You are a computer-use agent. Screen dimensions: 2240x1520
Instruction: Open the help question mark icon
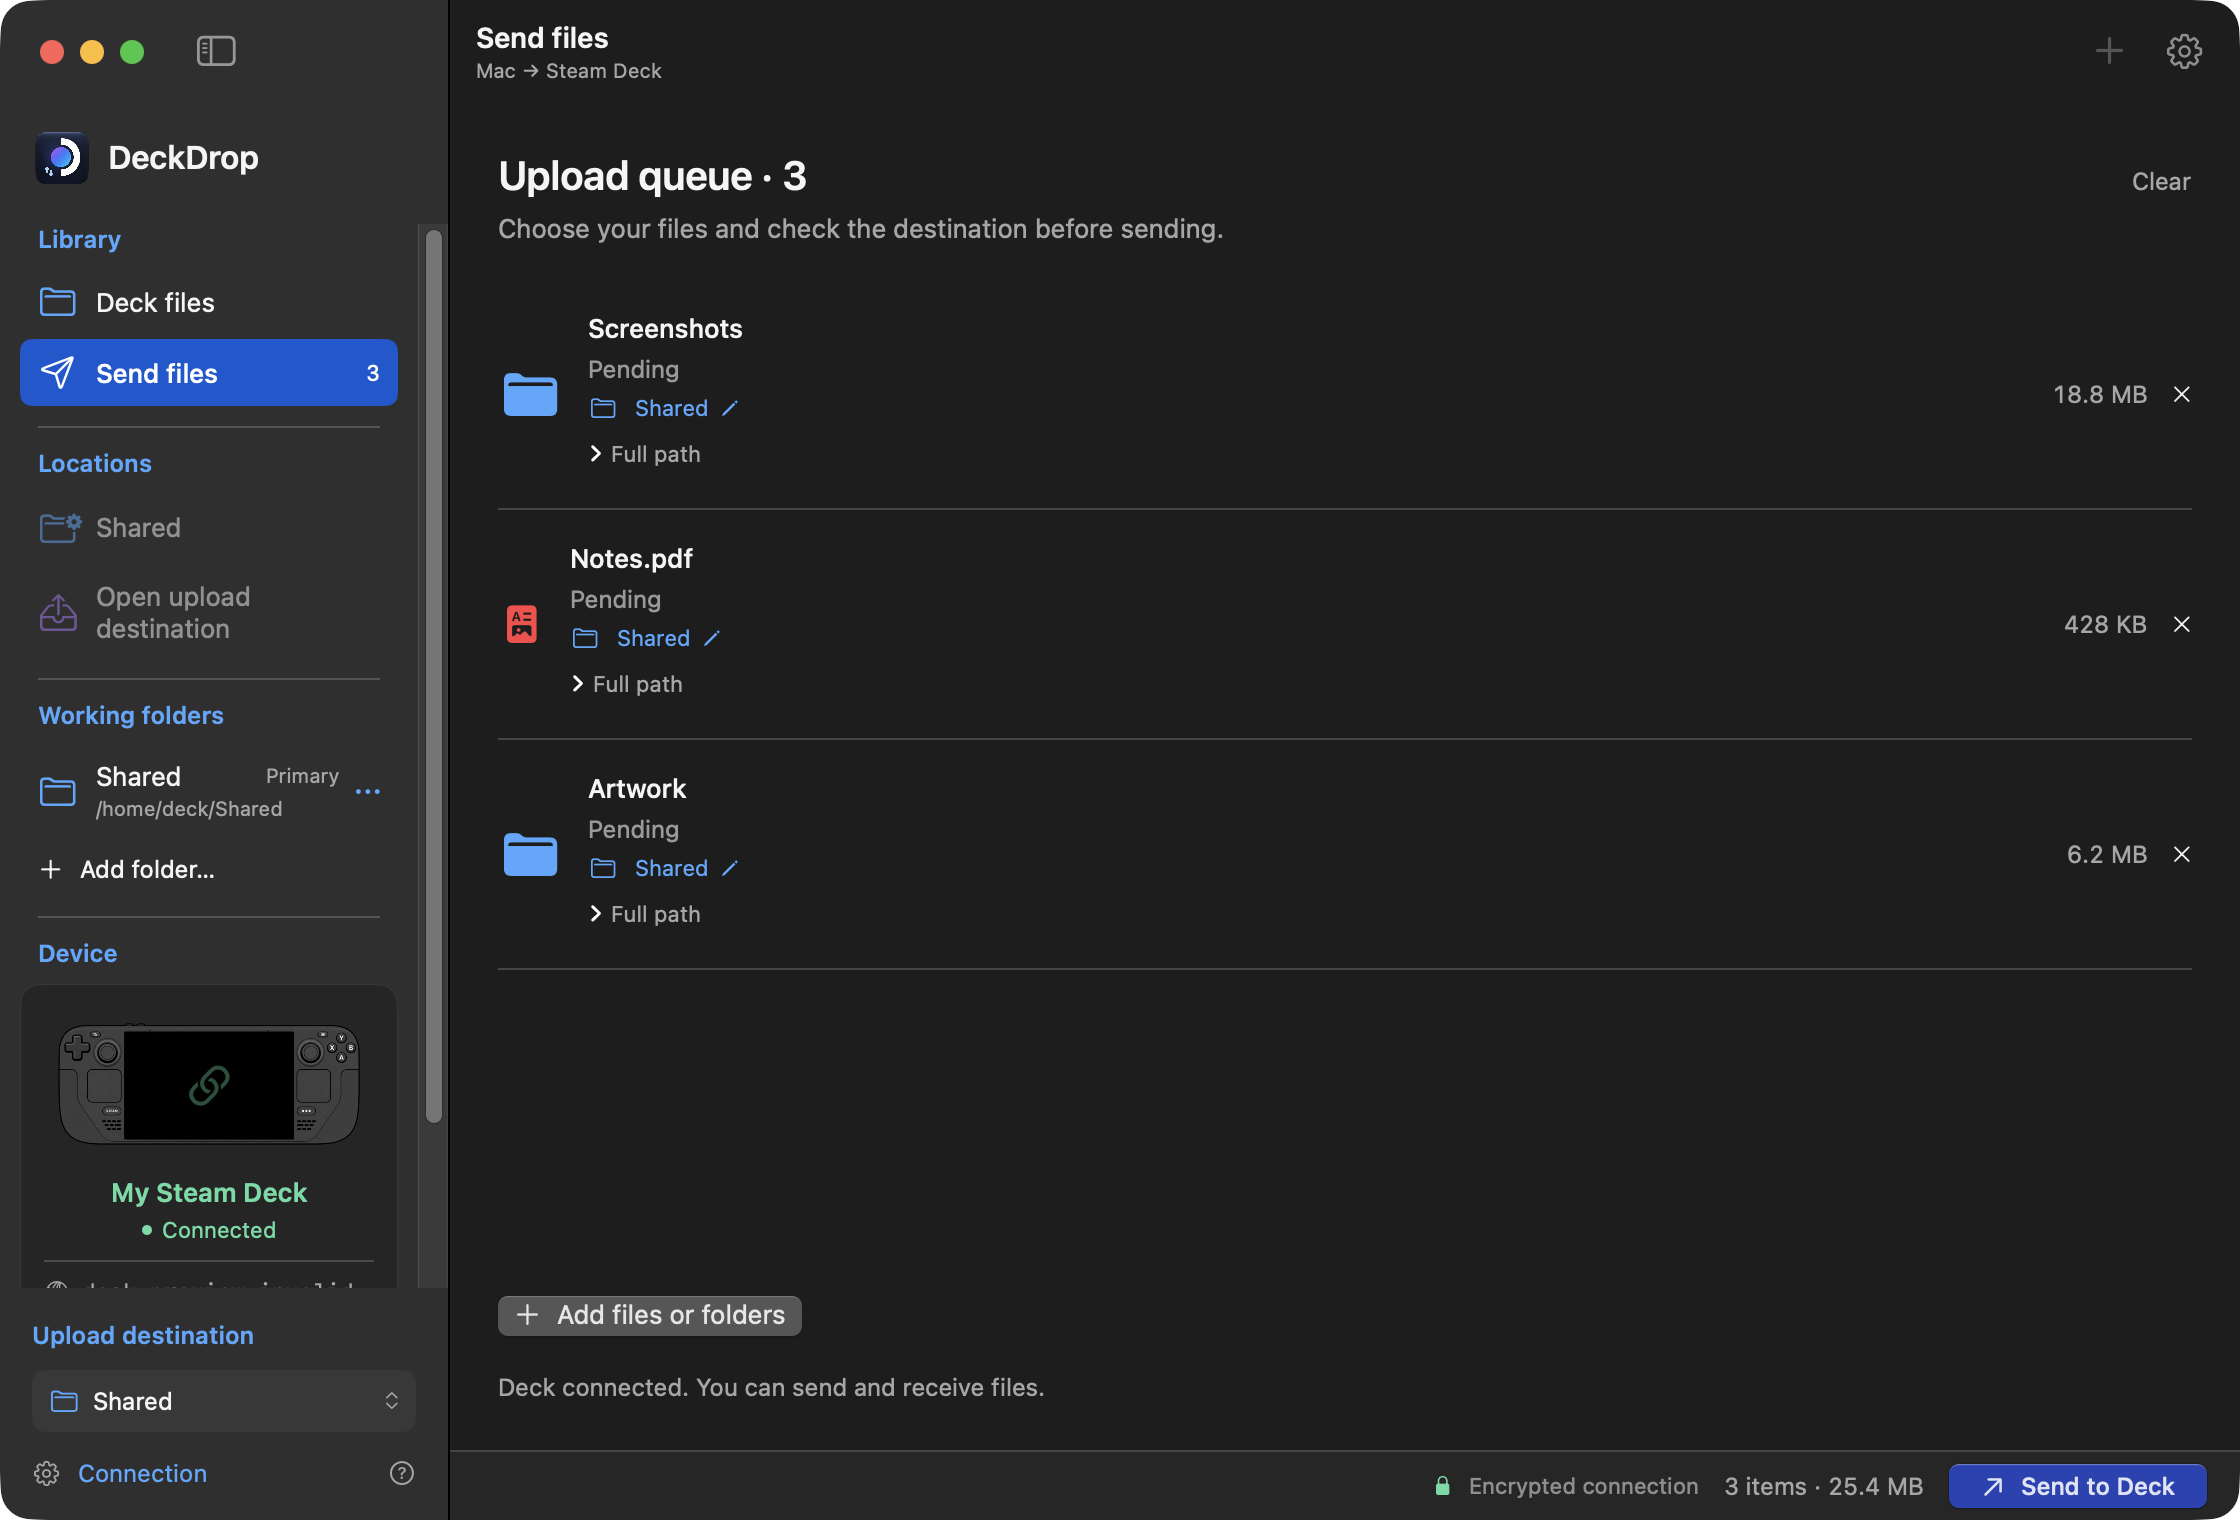(402, 1473)
